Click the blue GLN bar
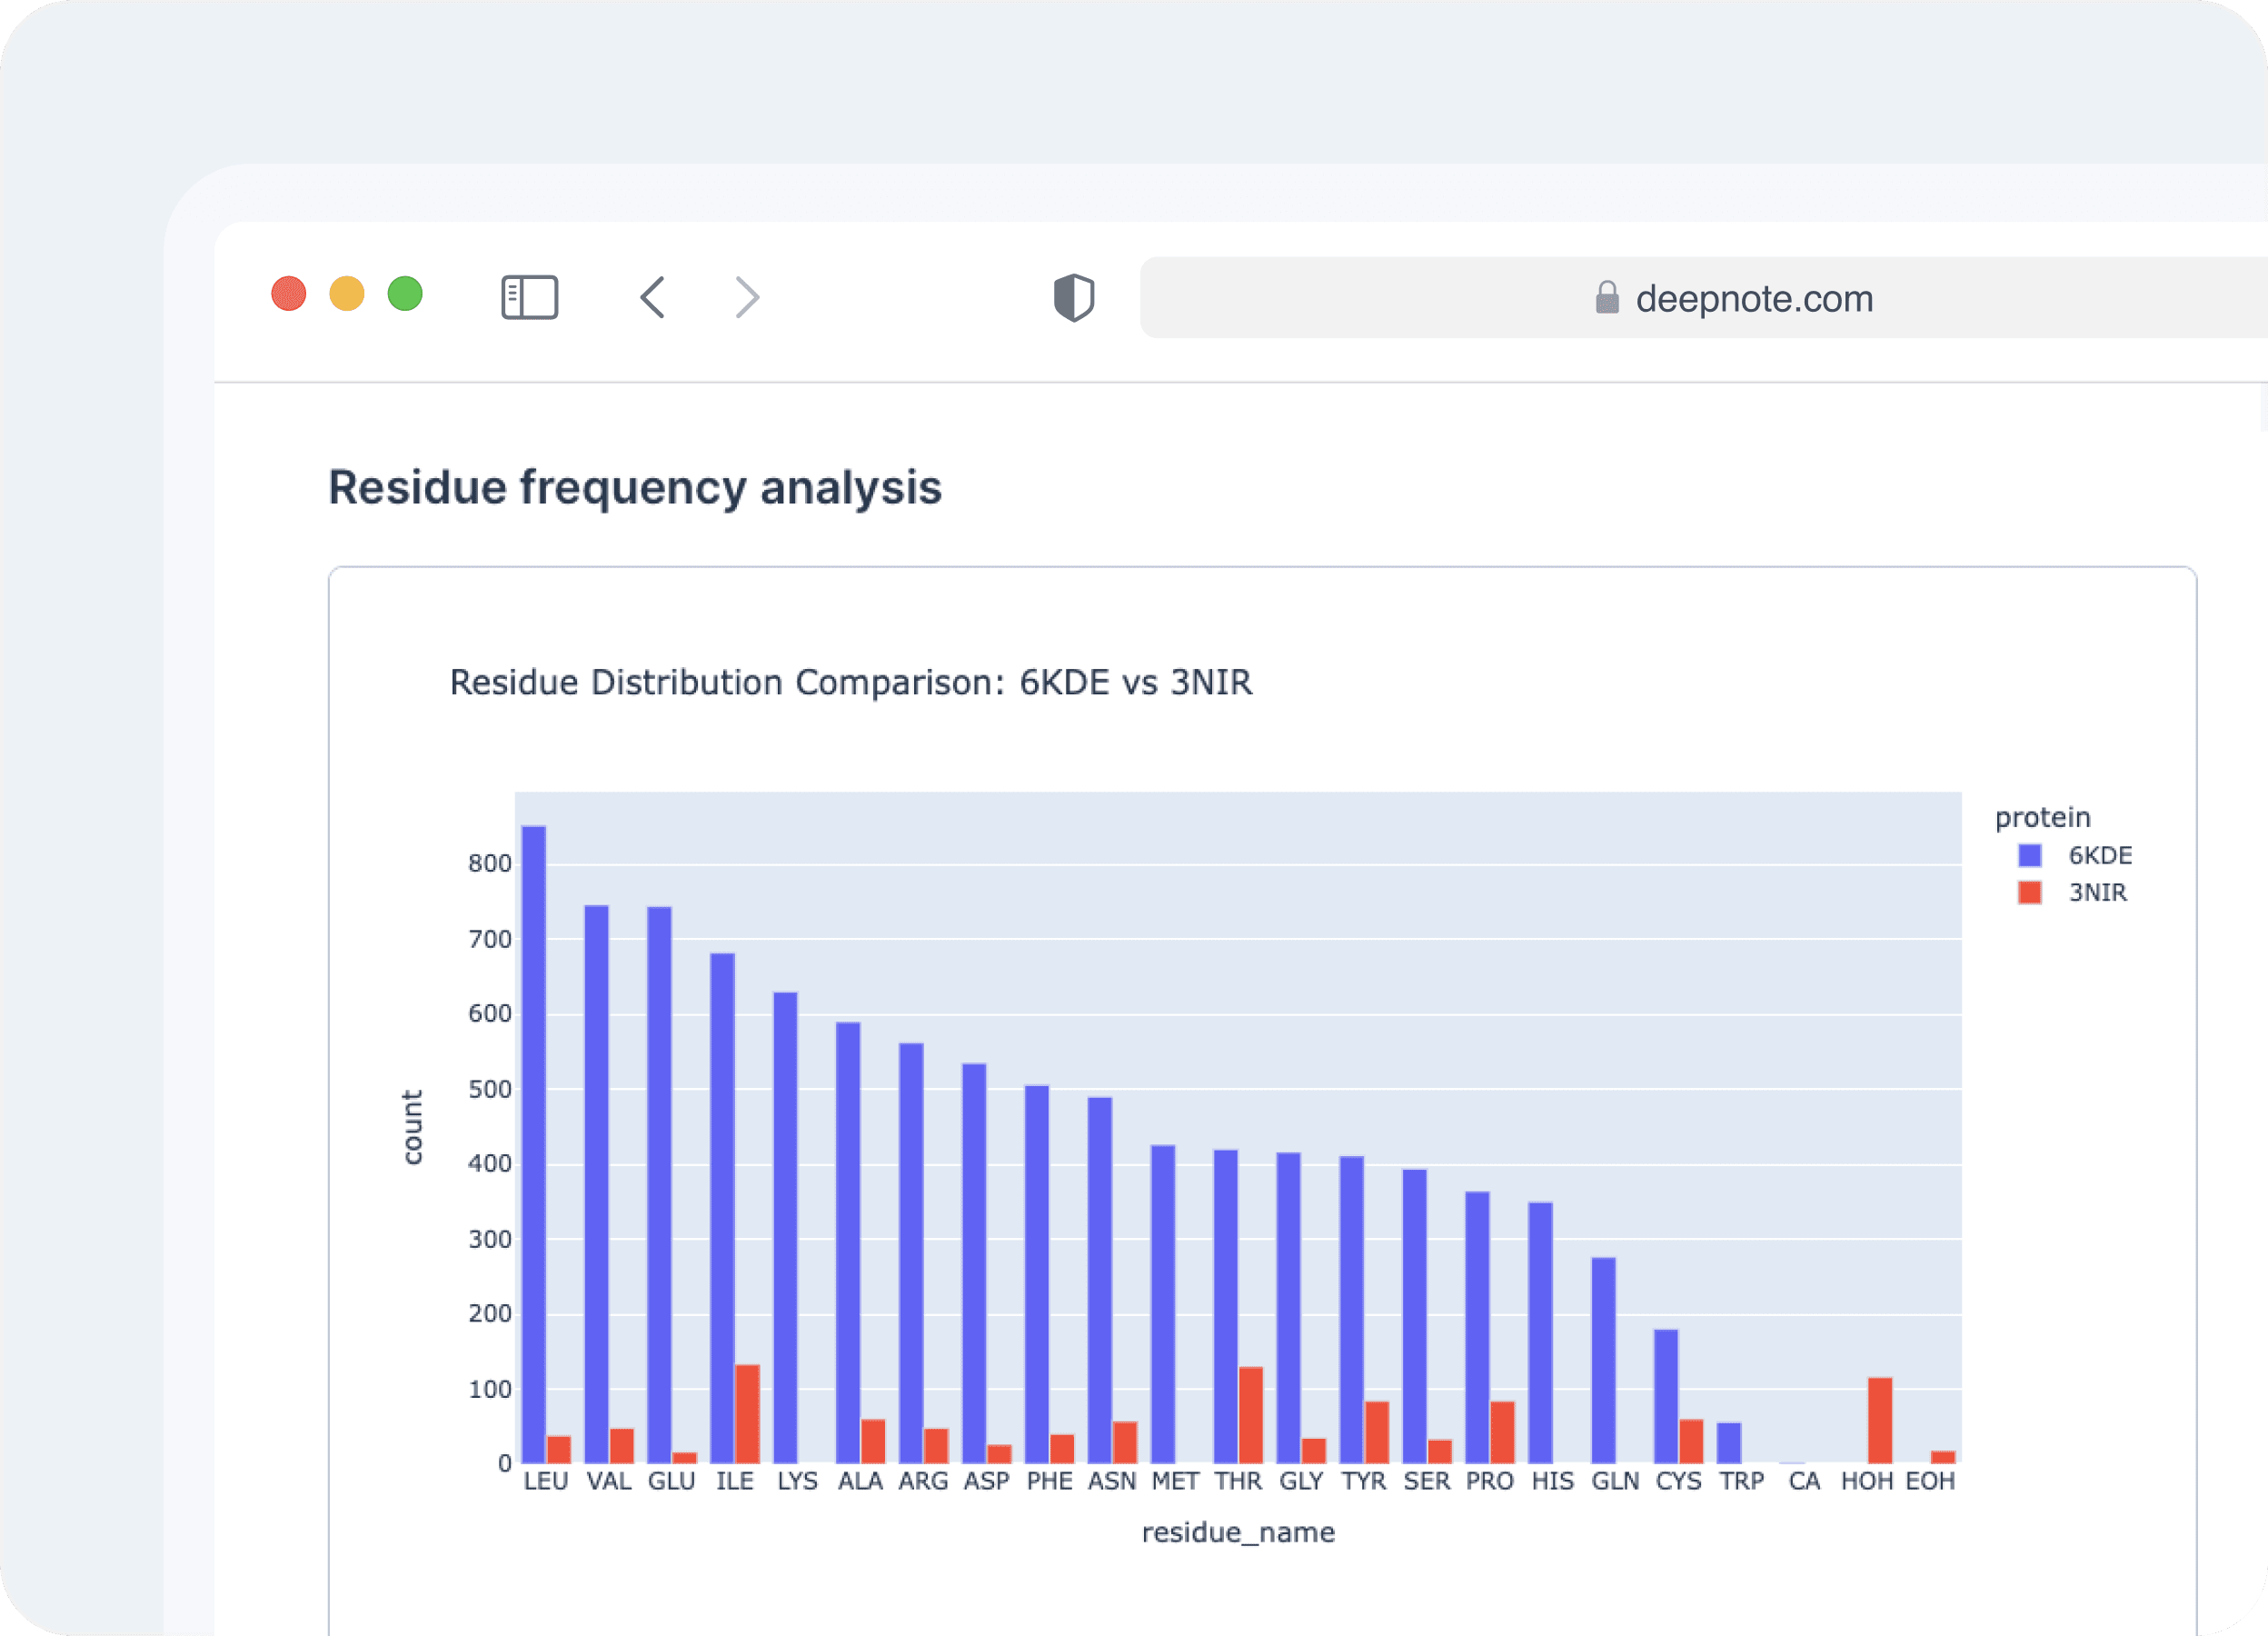 [x=1603, y=1360]
